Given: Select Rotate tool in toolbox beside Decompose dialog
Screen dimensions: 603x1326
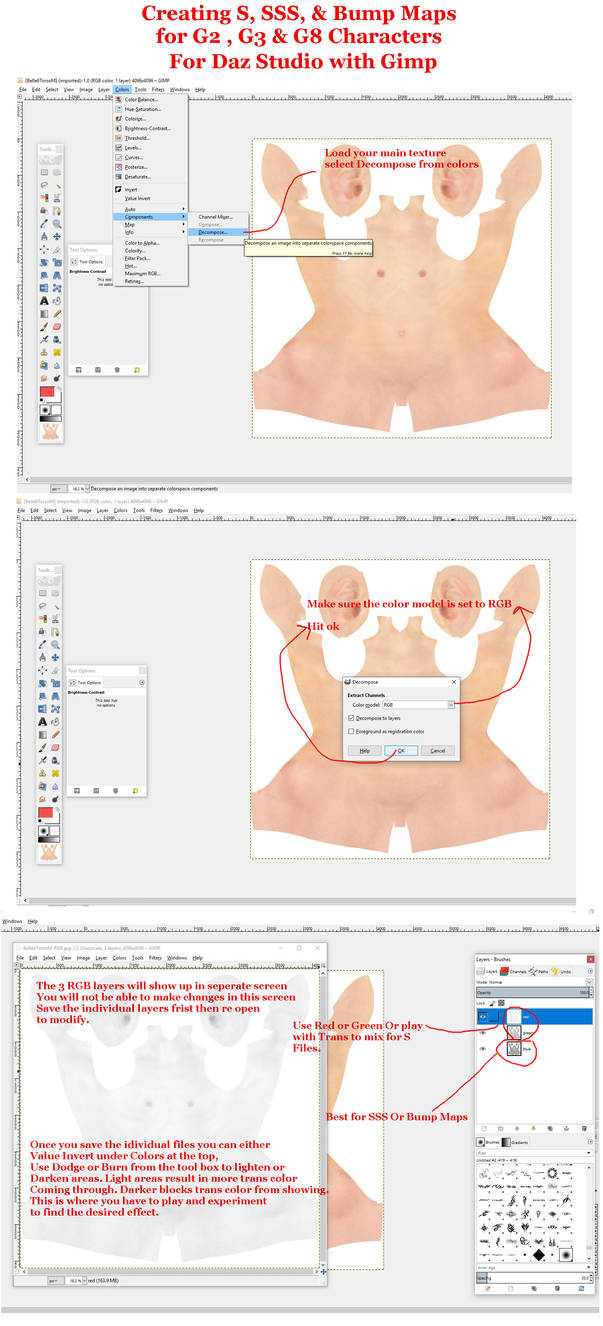Looking at the screenshot, I should pyautogui.click(x=43, y=683).
